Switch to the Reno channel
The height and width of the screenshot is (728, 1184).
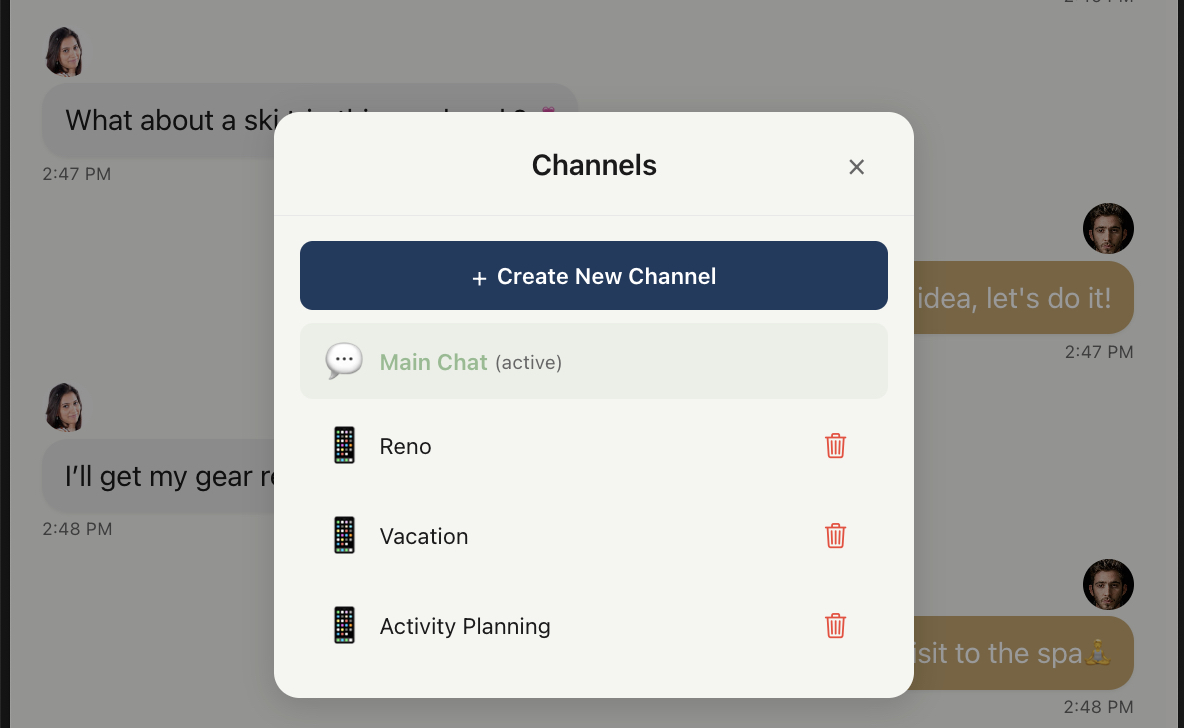pos(405,446)
